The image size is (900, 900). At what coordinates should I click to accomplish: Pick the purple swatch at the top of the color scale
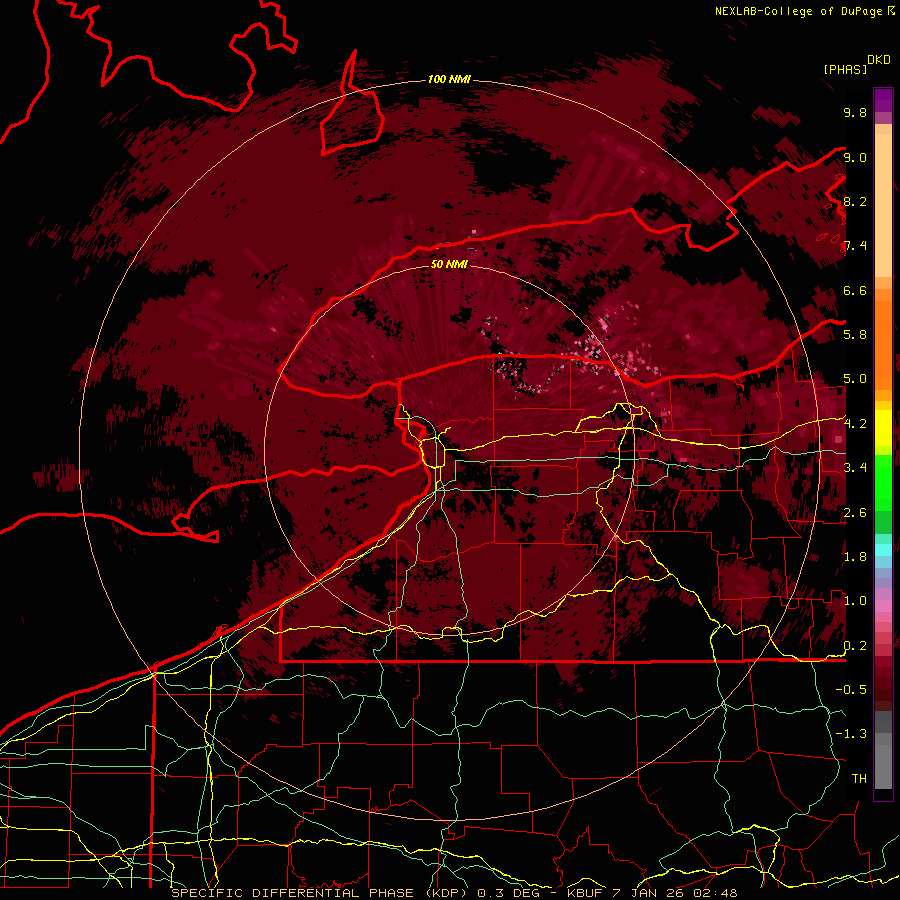pyautogui.click(x=883, y=100)
